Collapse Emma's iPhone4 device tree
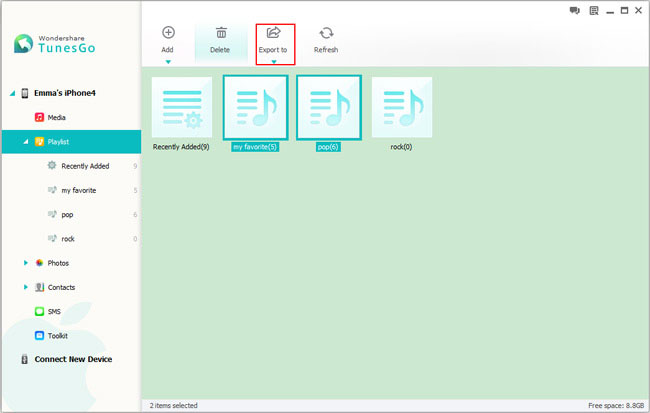Screen dimensions: 650x413 tap(12, 93)
